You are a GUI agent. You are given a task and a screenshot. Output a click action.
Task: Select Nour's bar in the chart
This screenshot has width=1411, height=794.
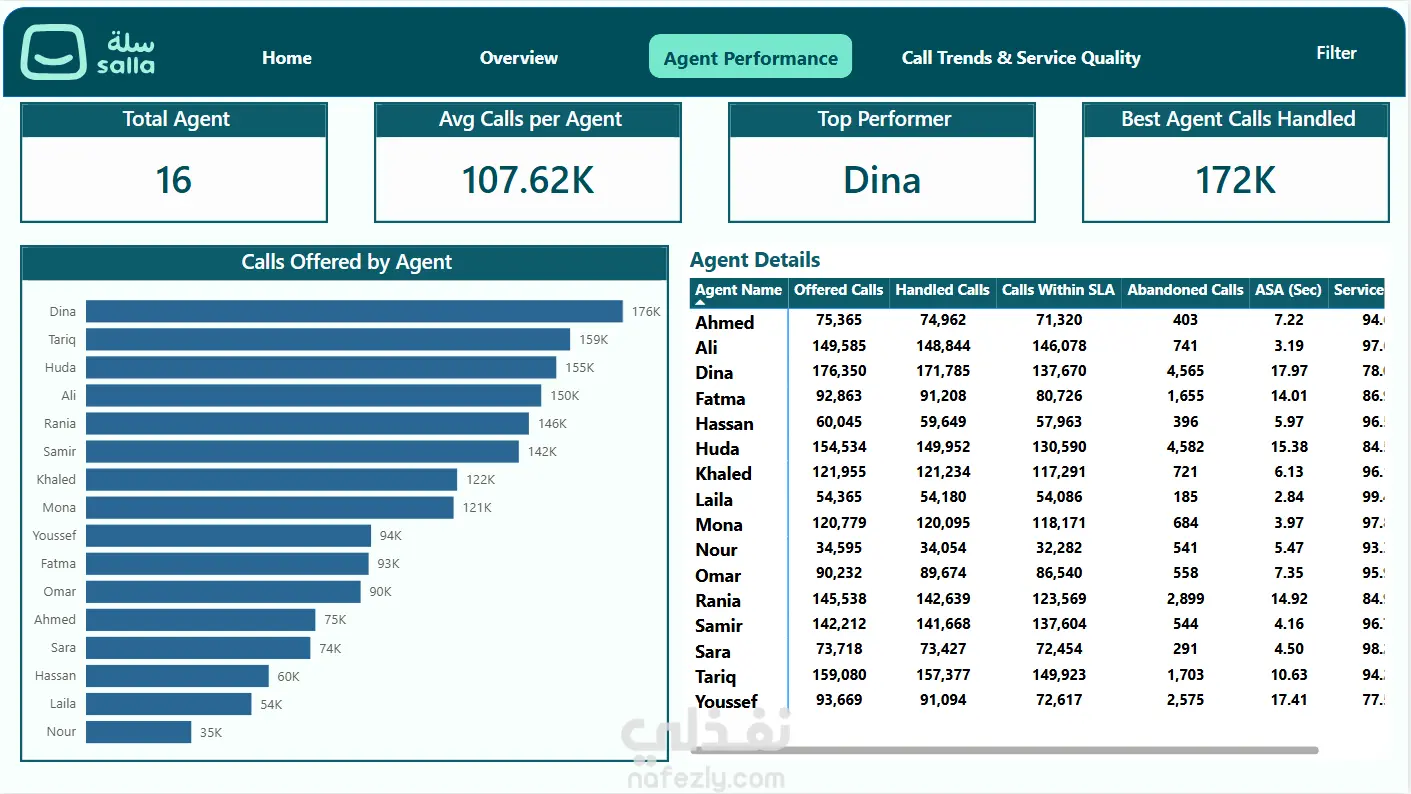click(x=138, y=732)
